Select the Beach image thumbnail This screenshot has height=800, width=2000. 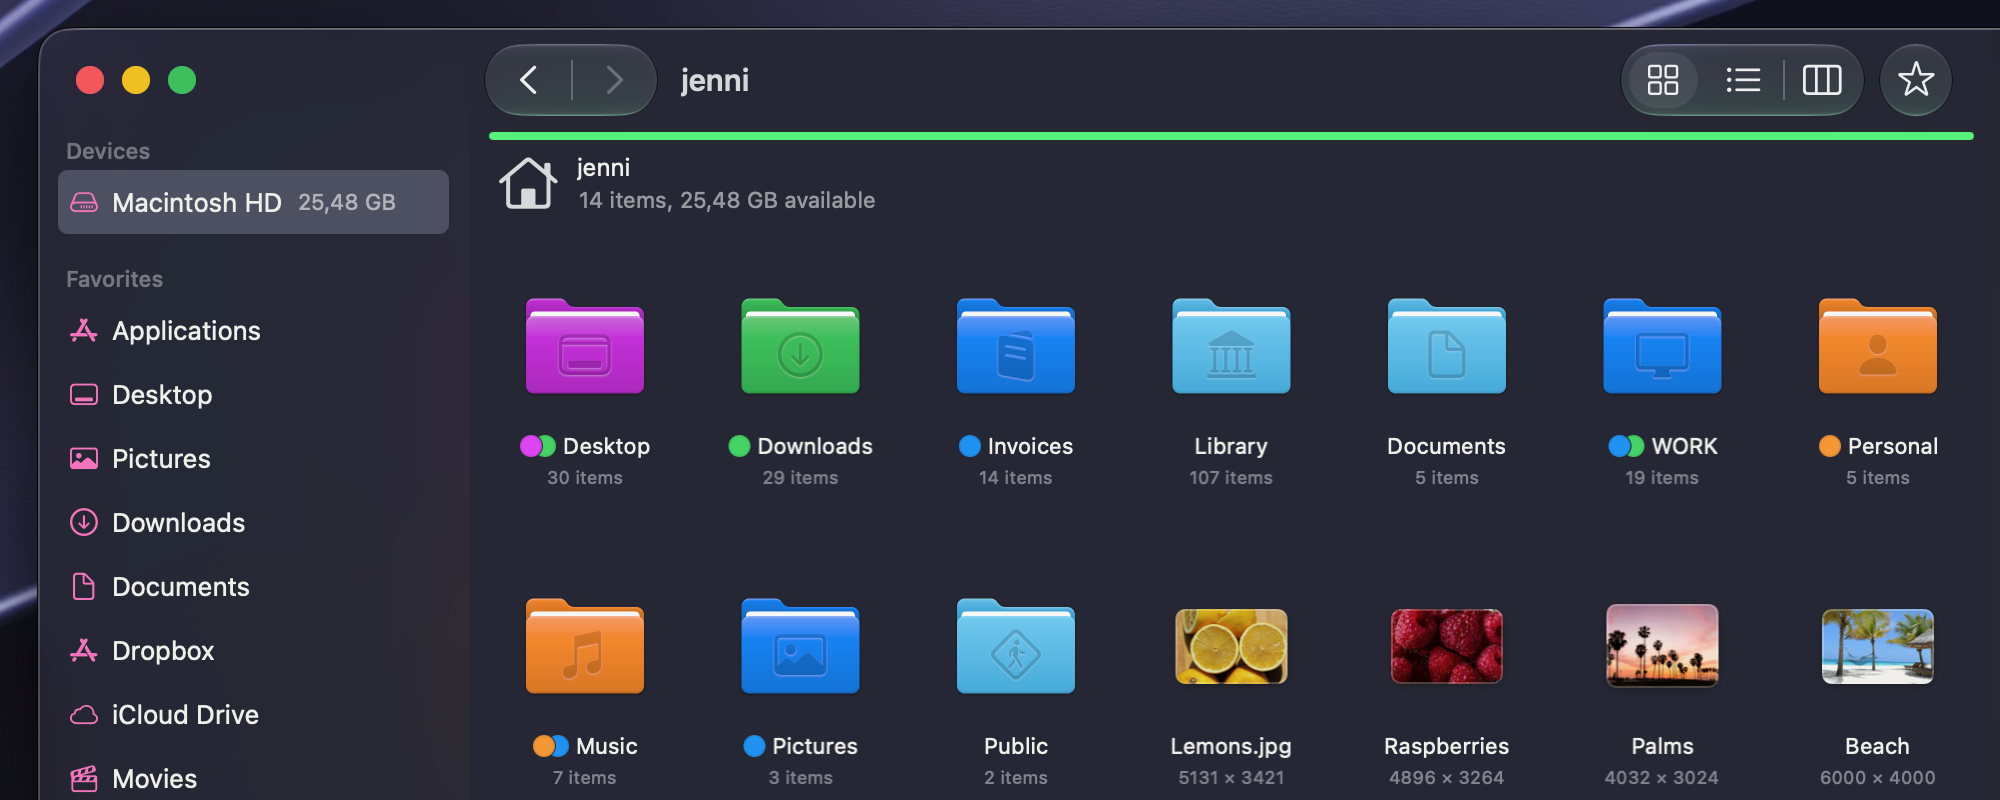point(1878,646)
